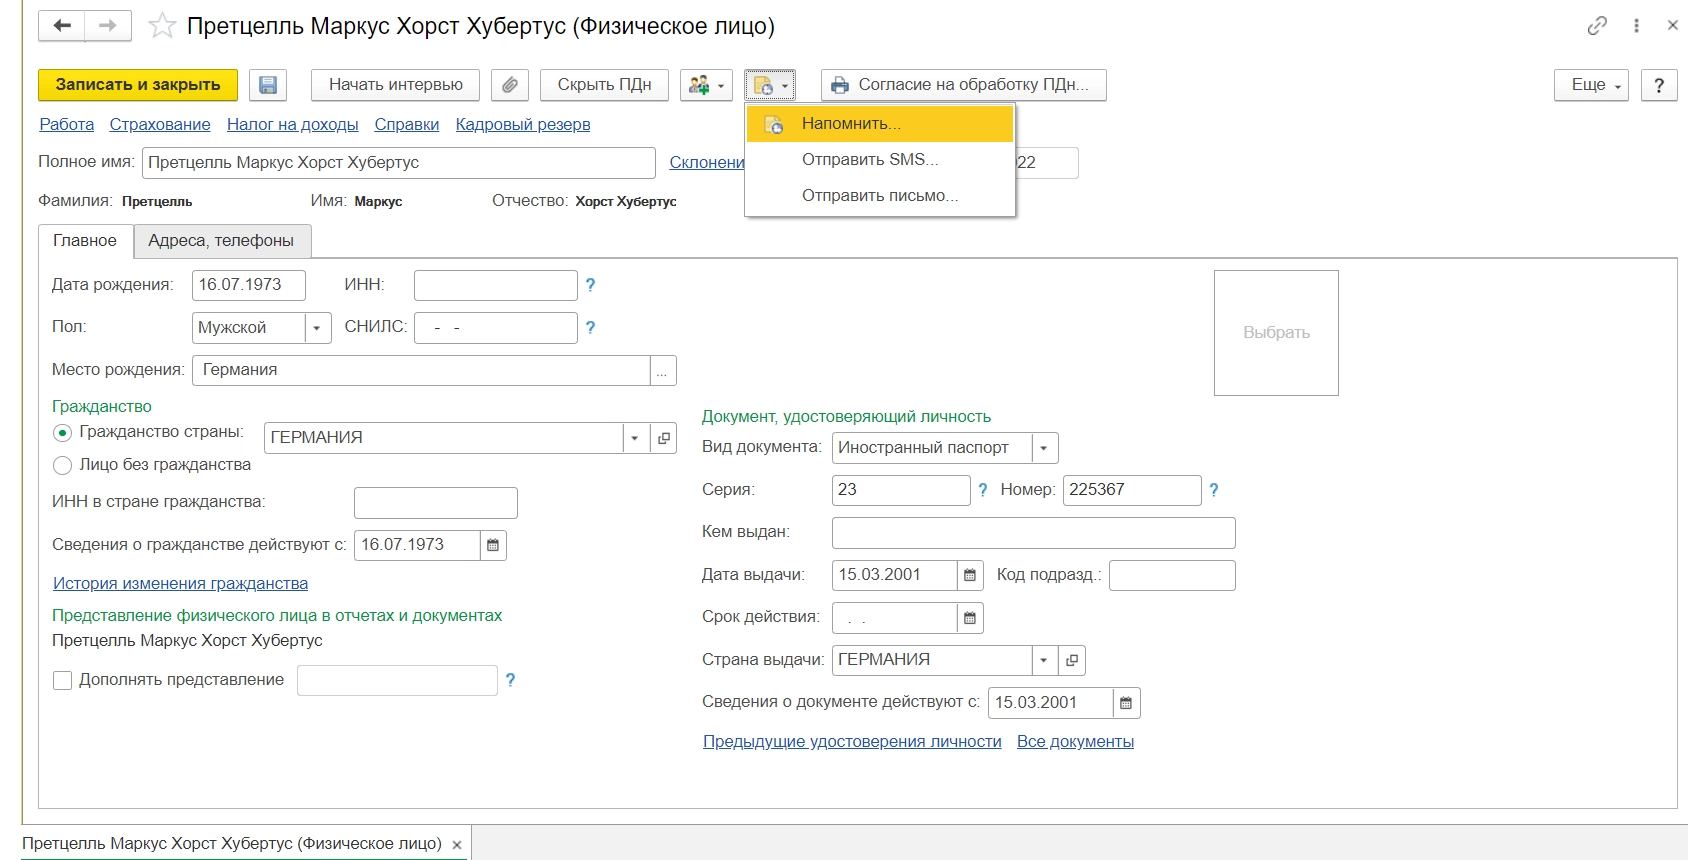Click the floppy disk save icon
This screenshot has width=1688, height=860.
point(268,85)
